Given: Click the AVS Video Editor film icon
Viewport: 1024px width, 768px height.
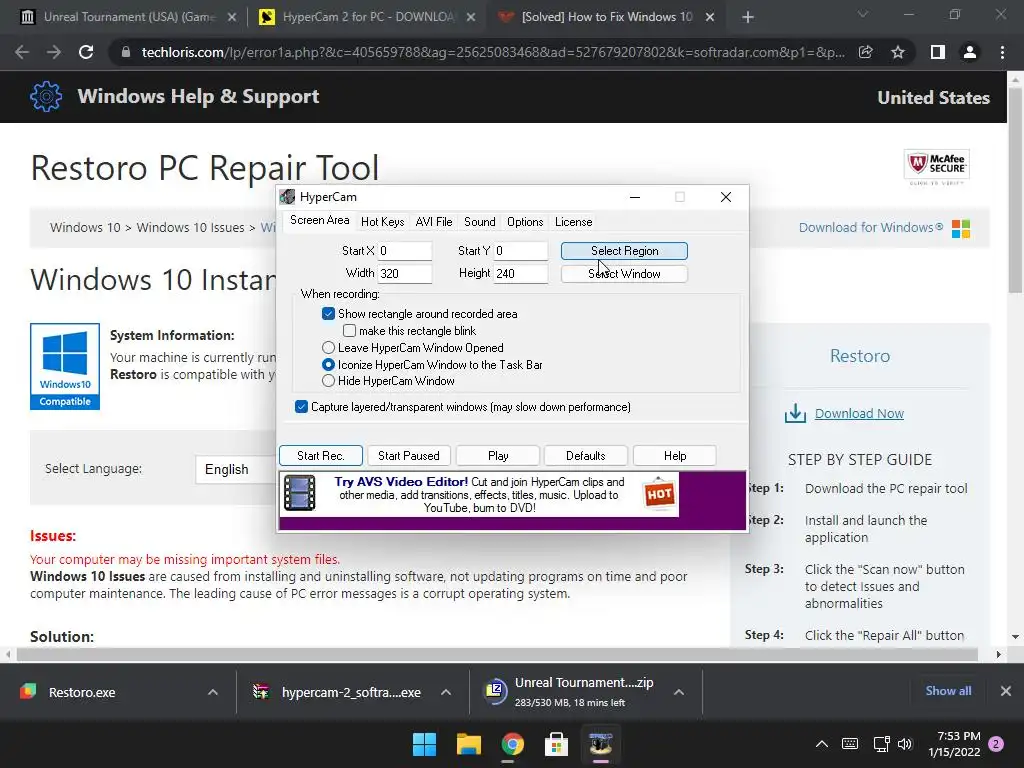Looking at the screenshot, I should [300, 493].
